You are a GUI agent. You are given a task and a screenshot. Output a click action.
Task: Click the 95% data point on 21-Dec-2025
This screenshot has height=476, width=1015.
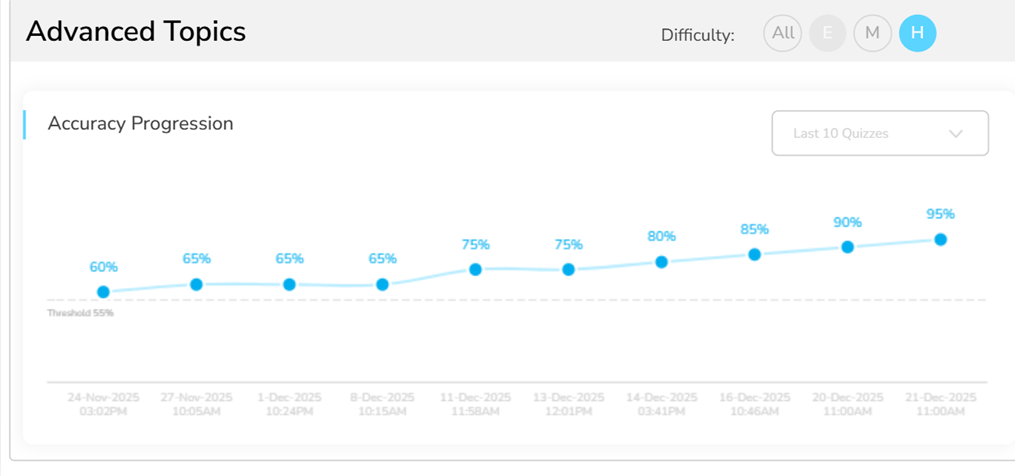pyautogui.click(x=941, y=239)
